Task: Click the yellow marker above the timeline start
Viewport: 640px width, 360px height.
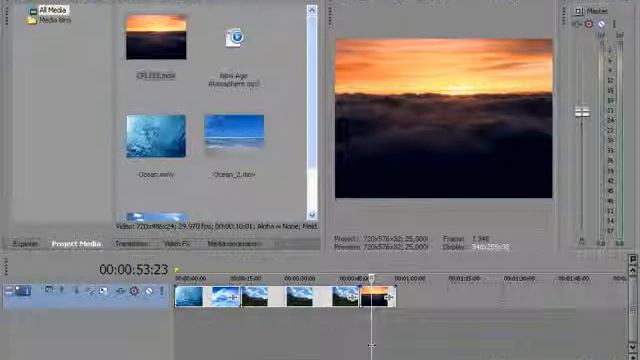Action: point(177,270)
